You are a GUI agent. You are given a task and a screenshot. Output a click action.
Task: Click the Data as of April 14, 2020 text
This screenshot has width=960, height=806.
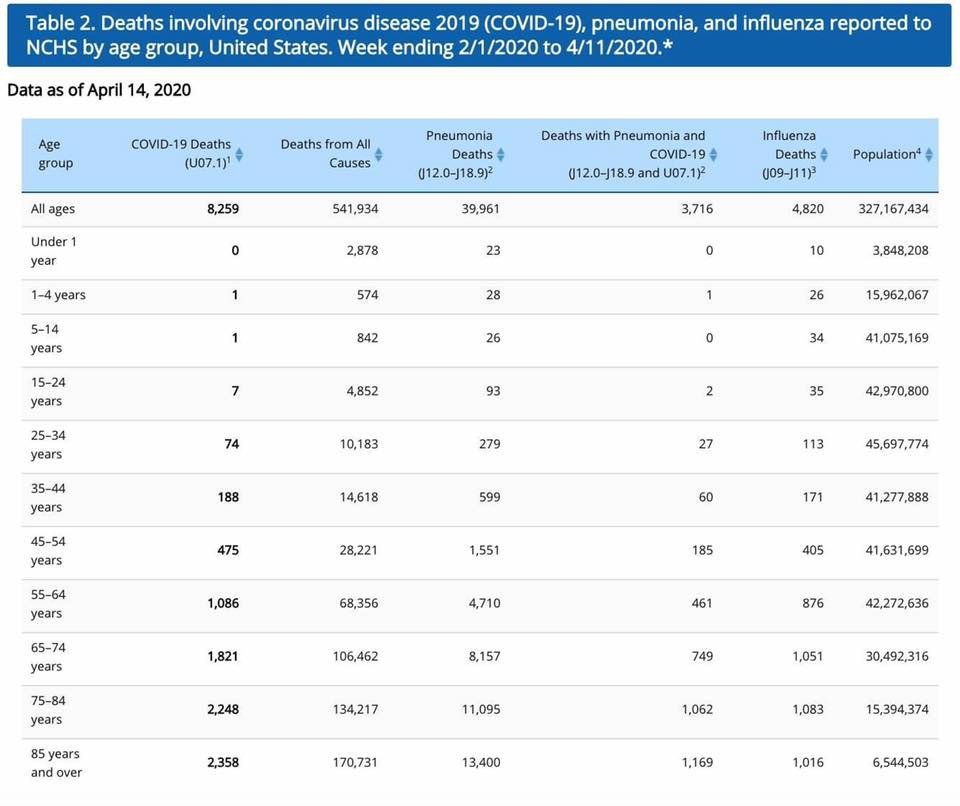click(x=99, y=90)
